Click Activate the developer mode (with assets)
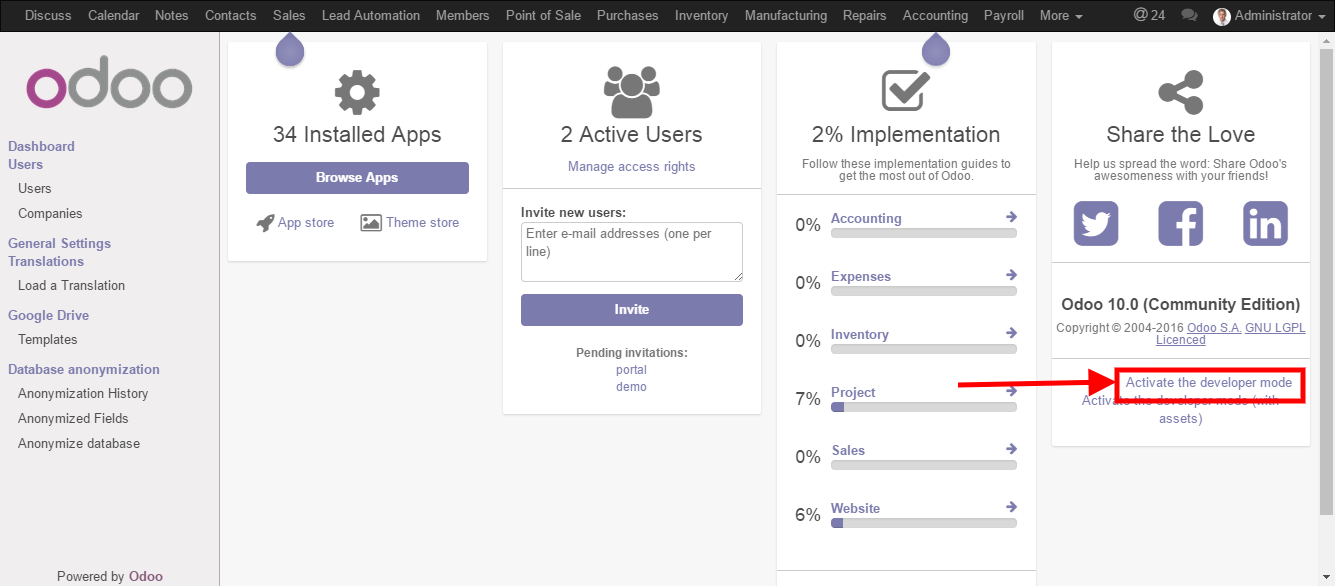The width and height of the screenshot is (1335, 586). coord(1181,409)
